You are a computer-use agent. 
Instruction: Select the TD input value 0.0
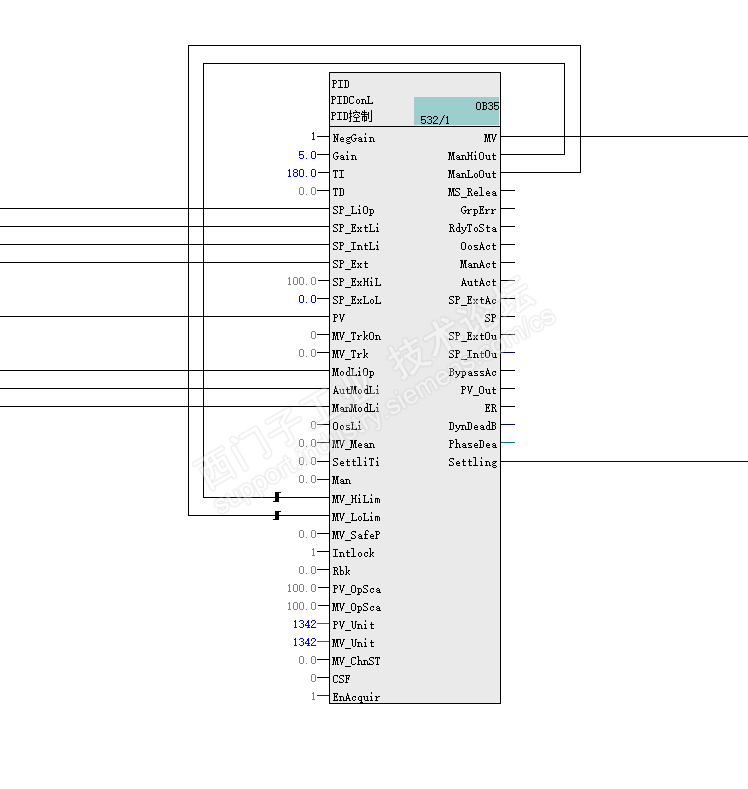(307, 191)
